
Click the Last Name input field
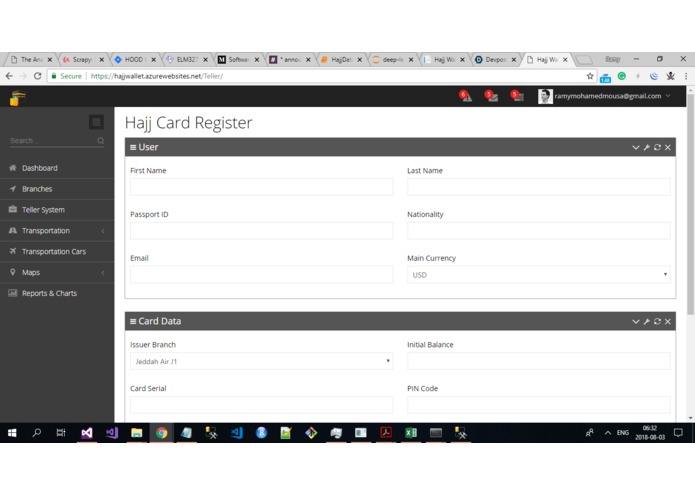coord(539,187)
